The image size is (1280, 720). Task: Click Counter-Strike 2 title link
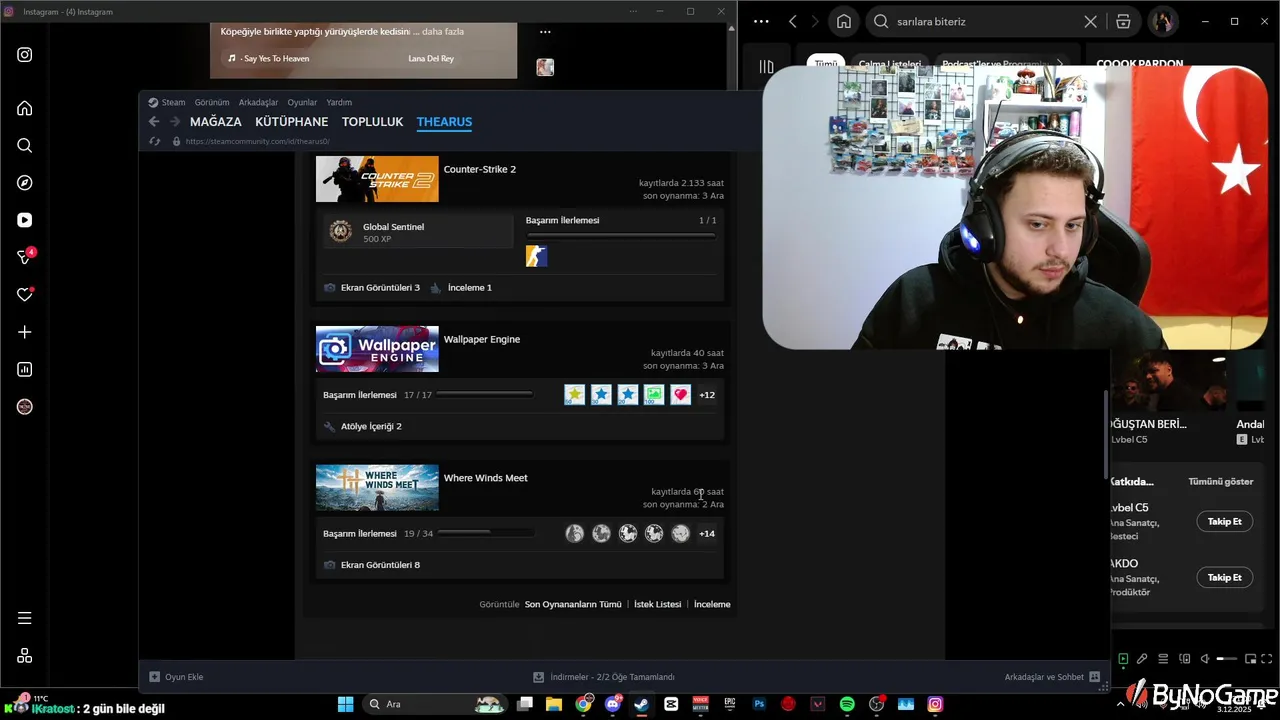click(x=480, y=169)
